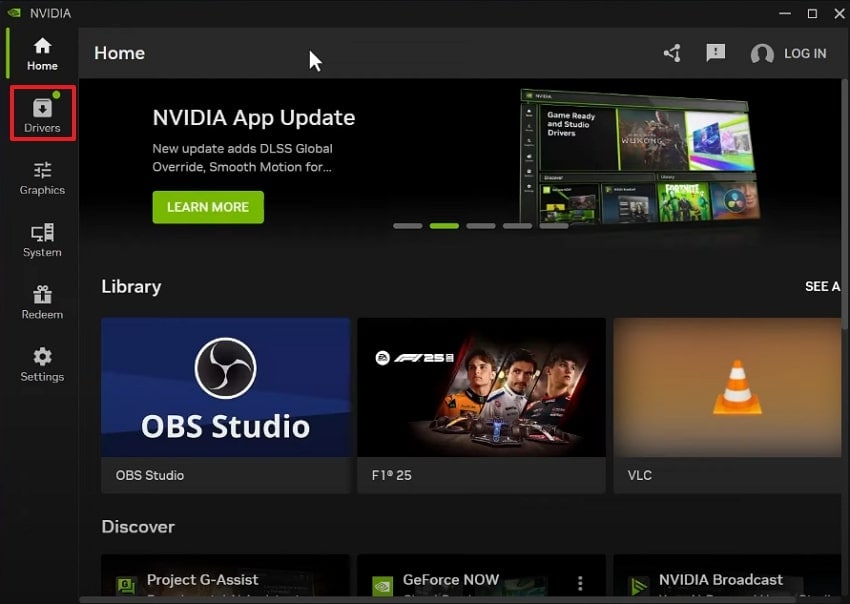This screenshot has width=850, height=604.
Task: Click the LOG IN link
Action: [x=805, y=54]
